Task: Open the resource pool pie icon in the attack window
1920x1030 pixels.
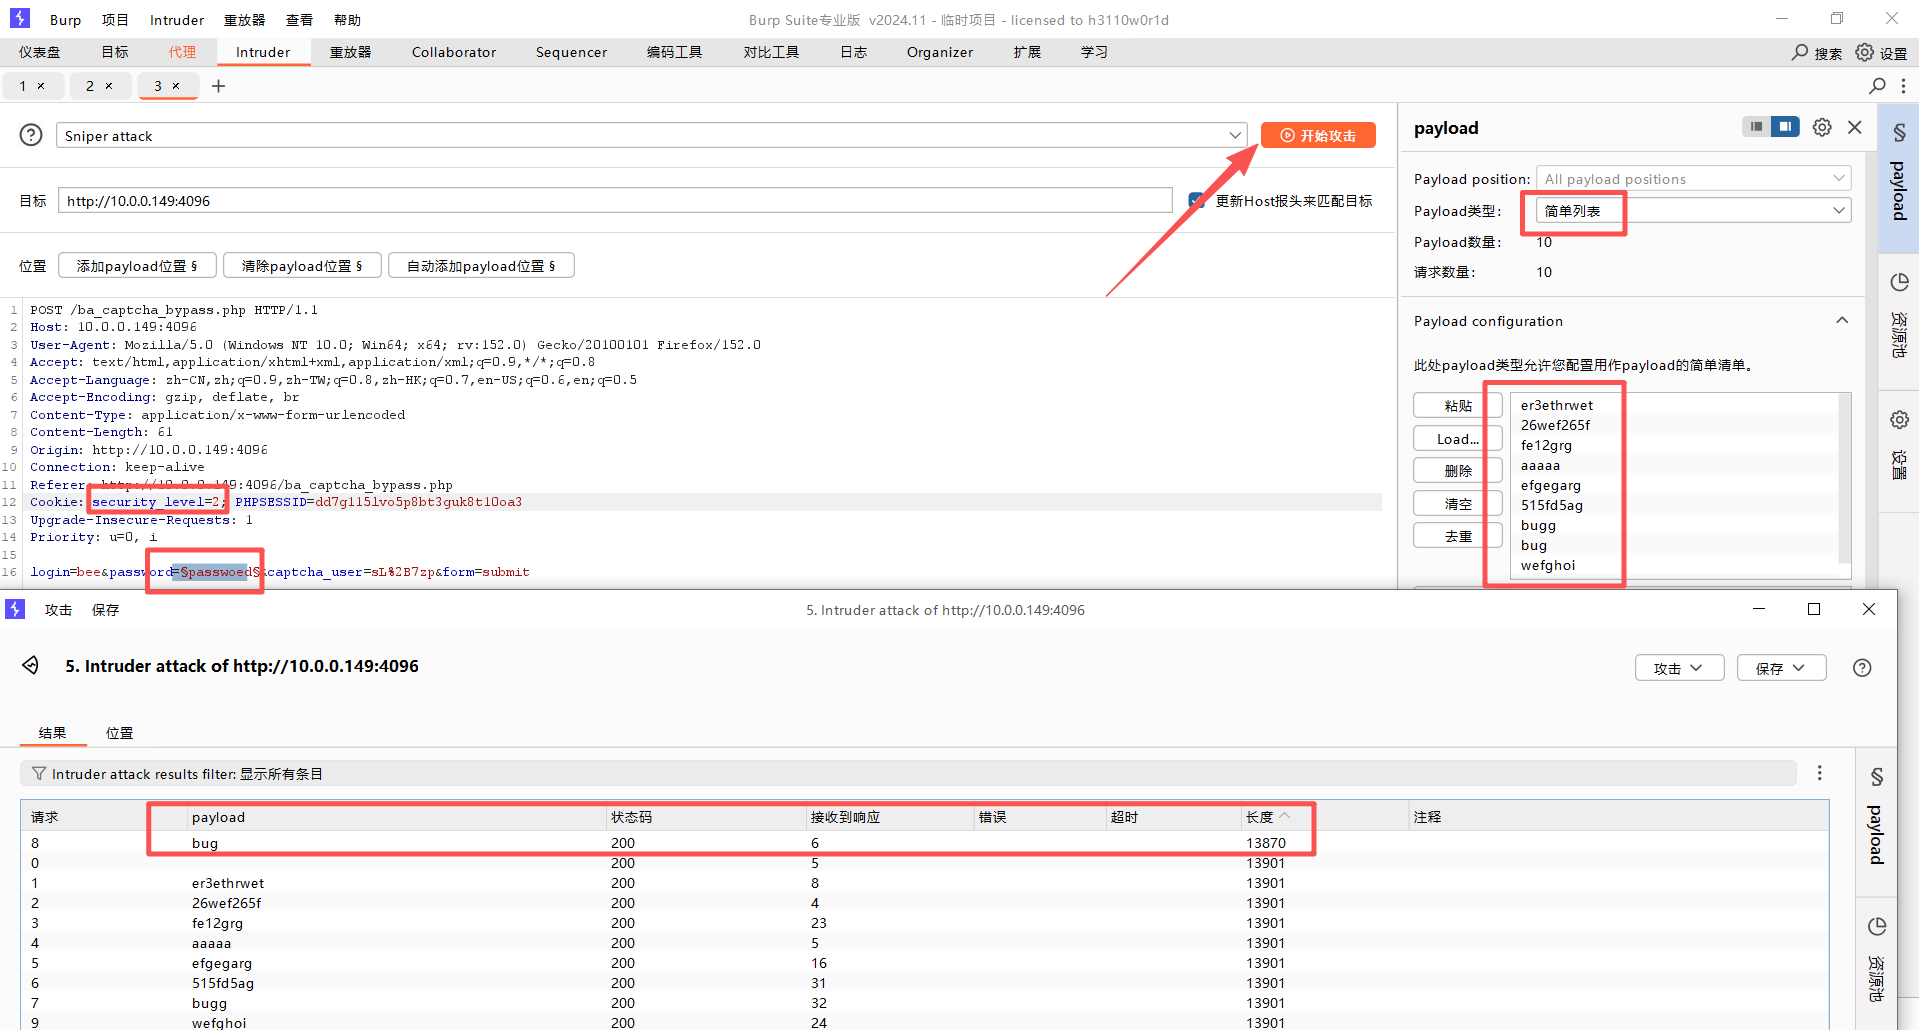Action: (1877, 927)
